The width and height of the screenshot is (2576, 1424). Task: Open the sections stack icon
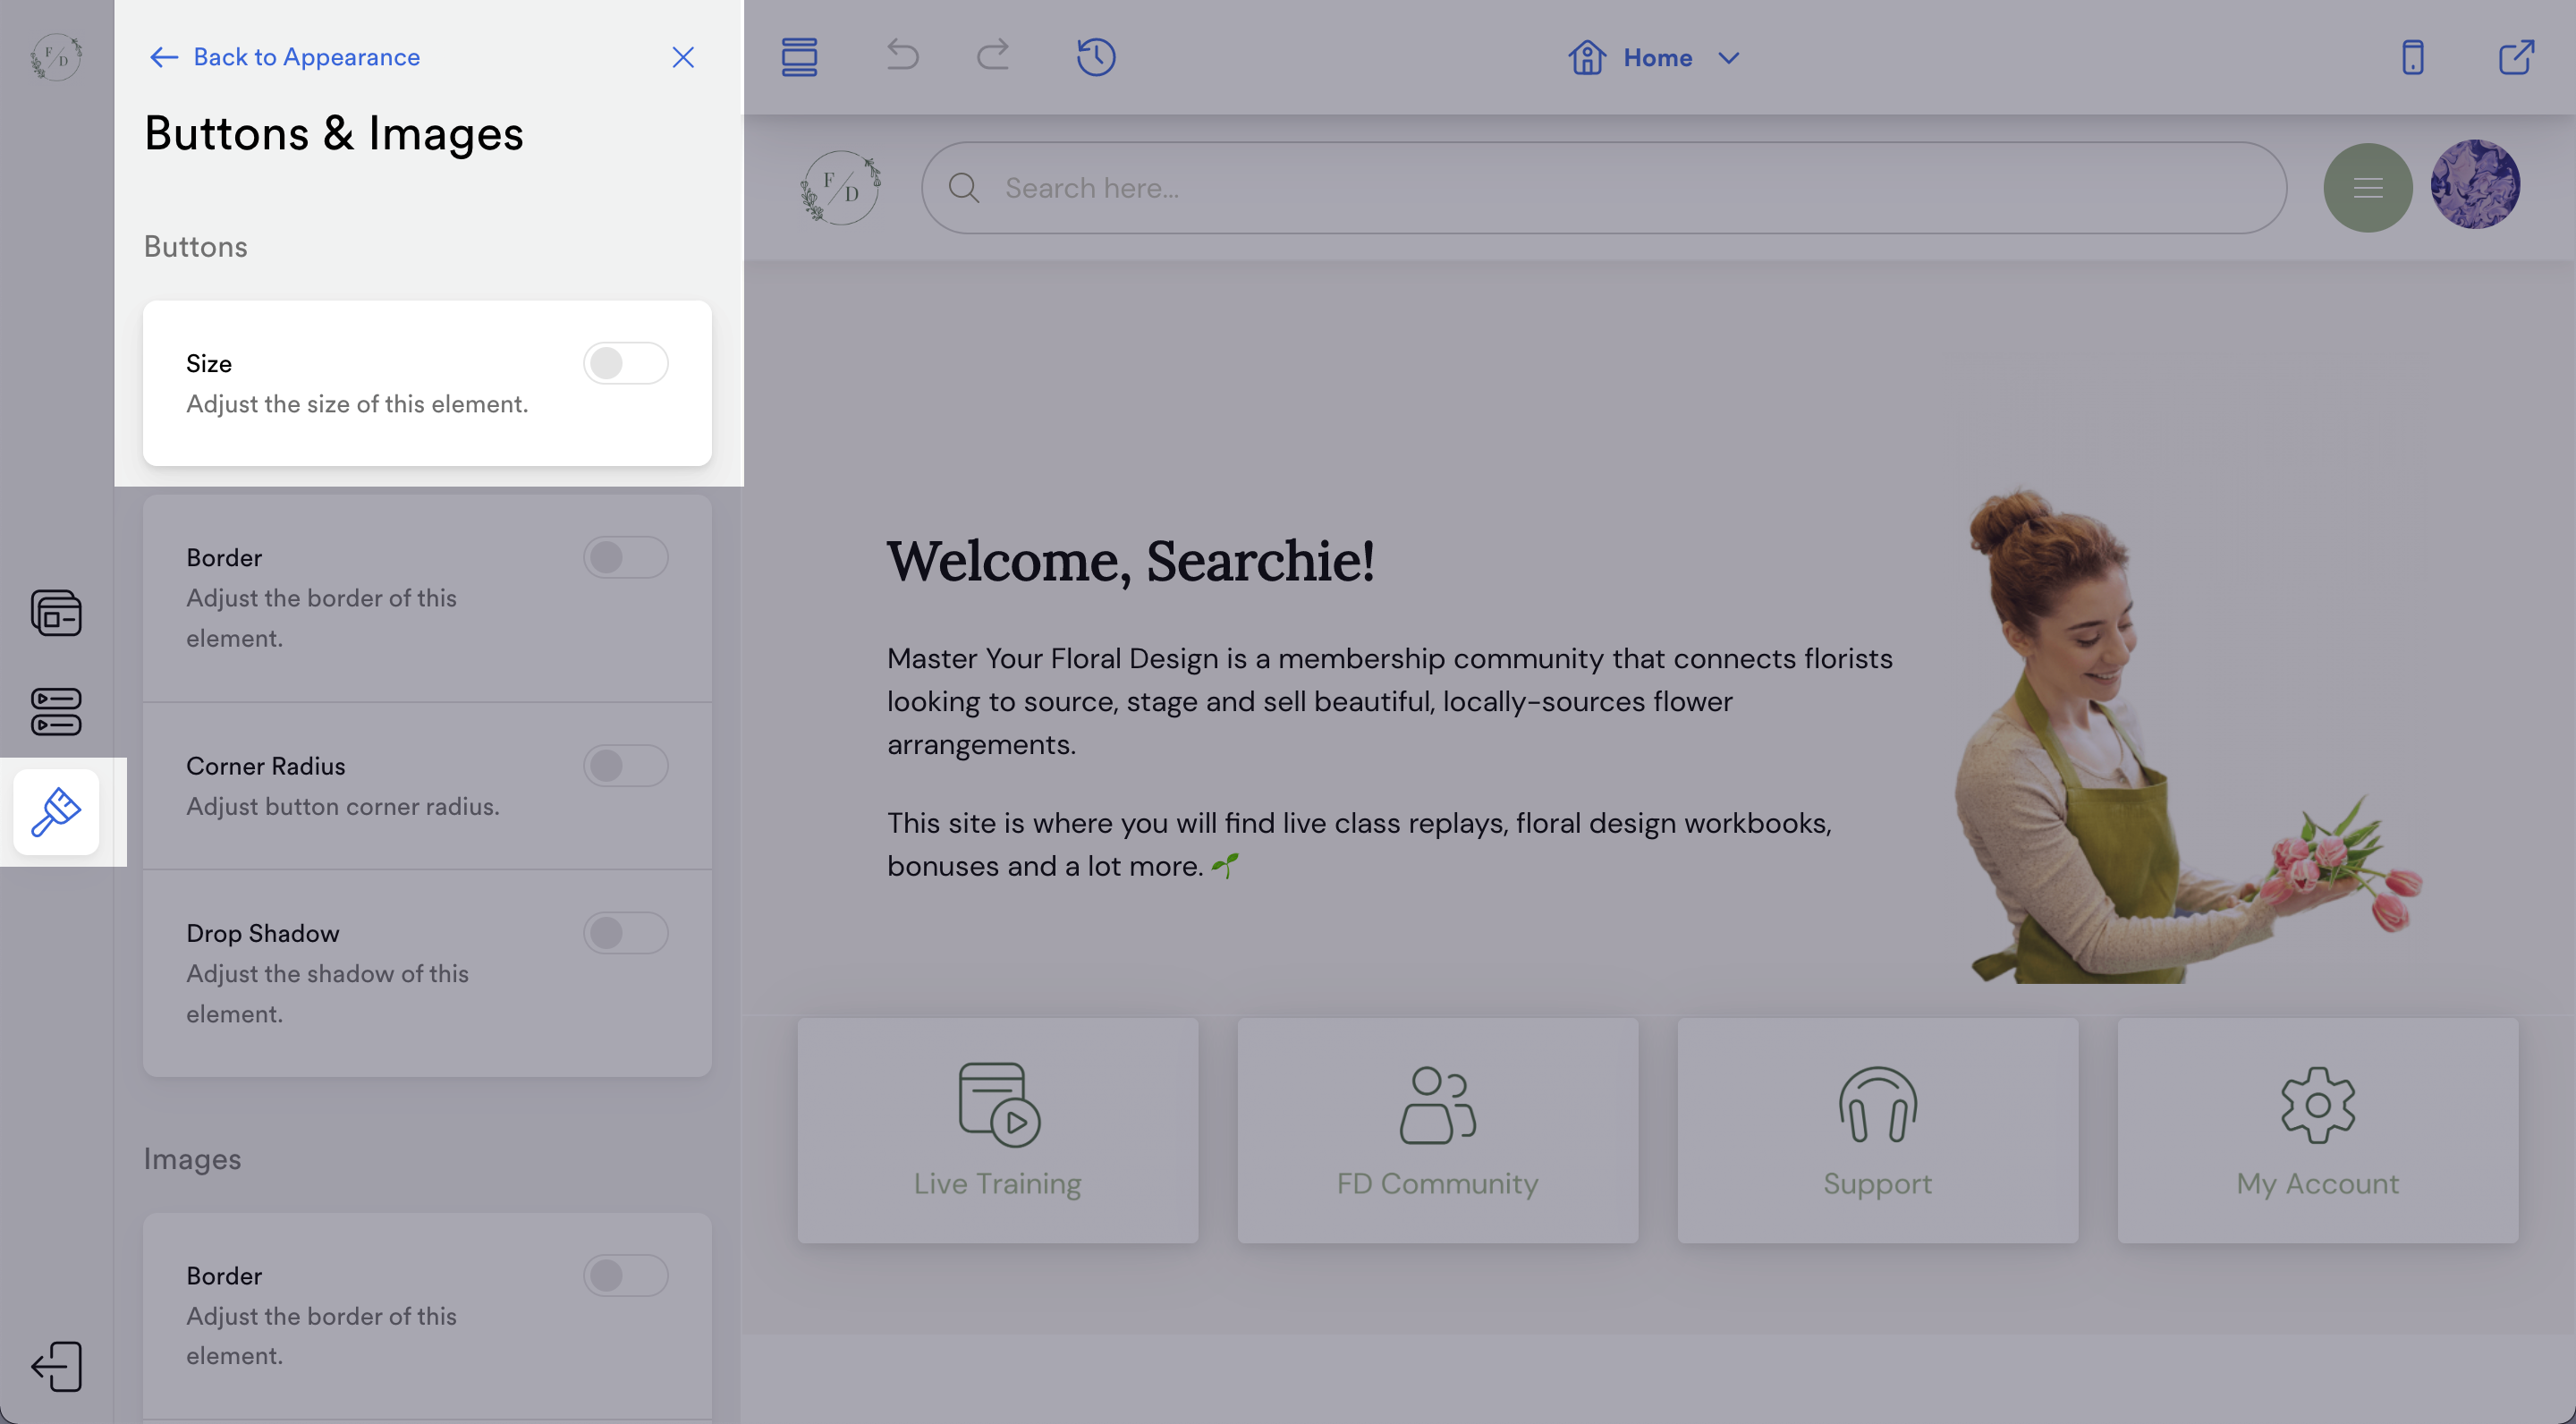tap(799, 57)
